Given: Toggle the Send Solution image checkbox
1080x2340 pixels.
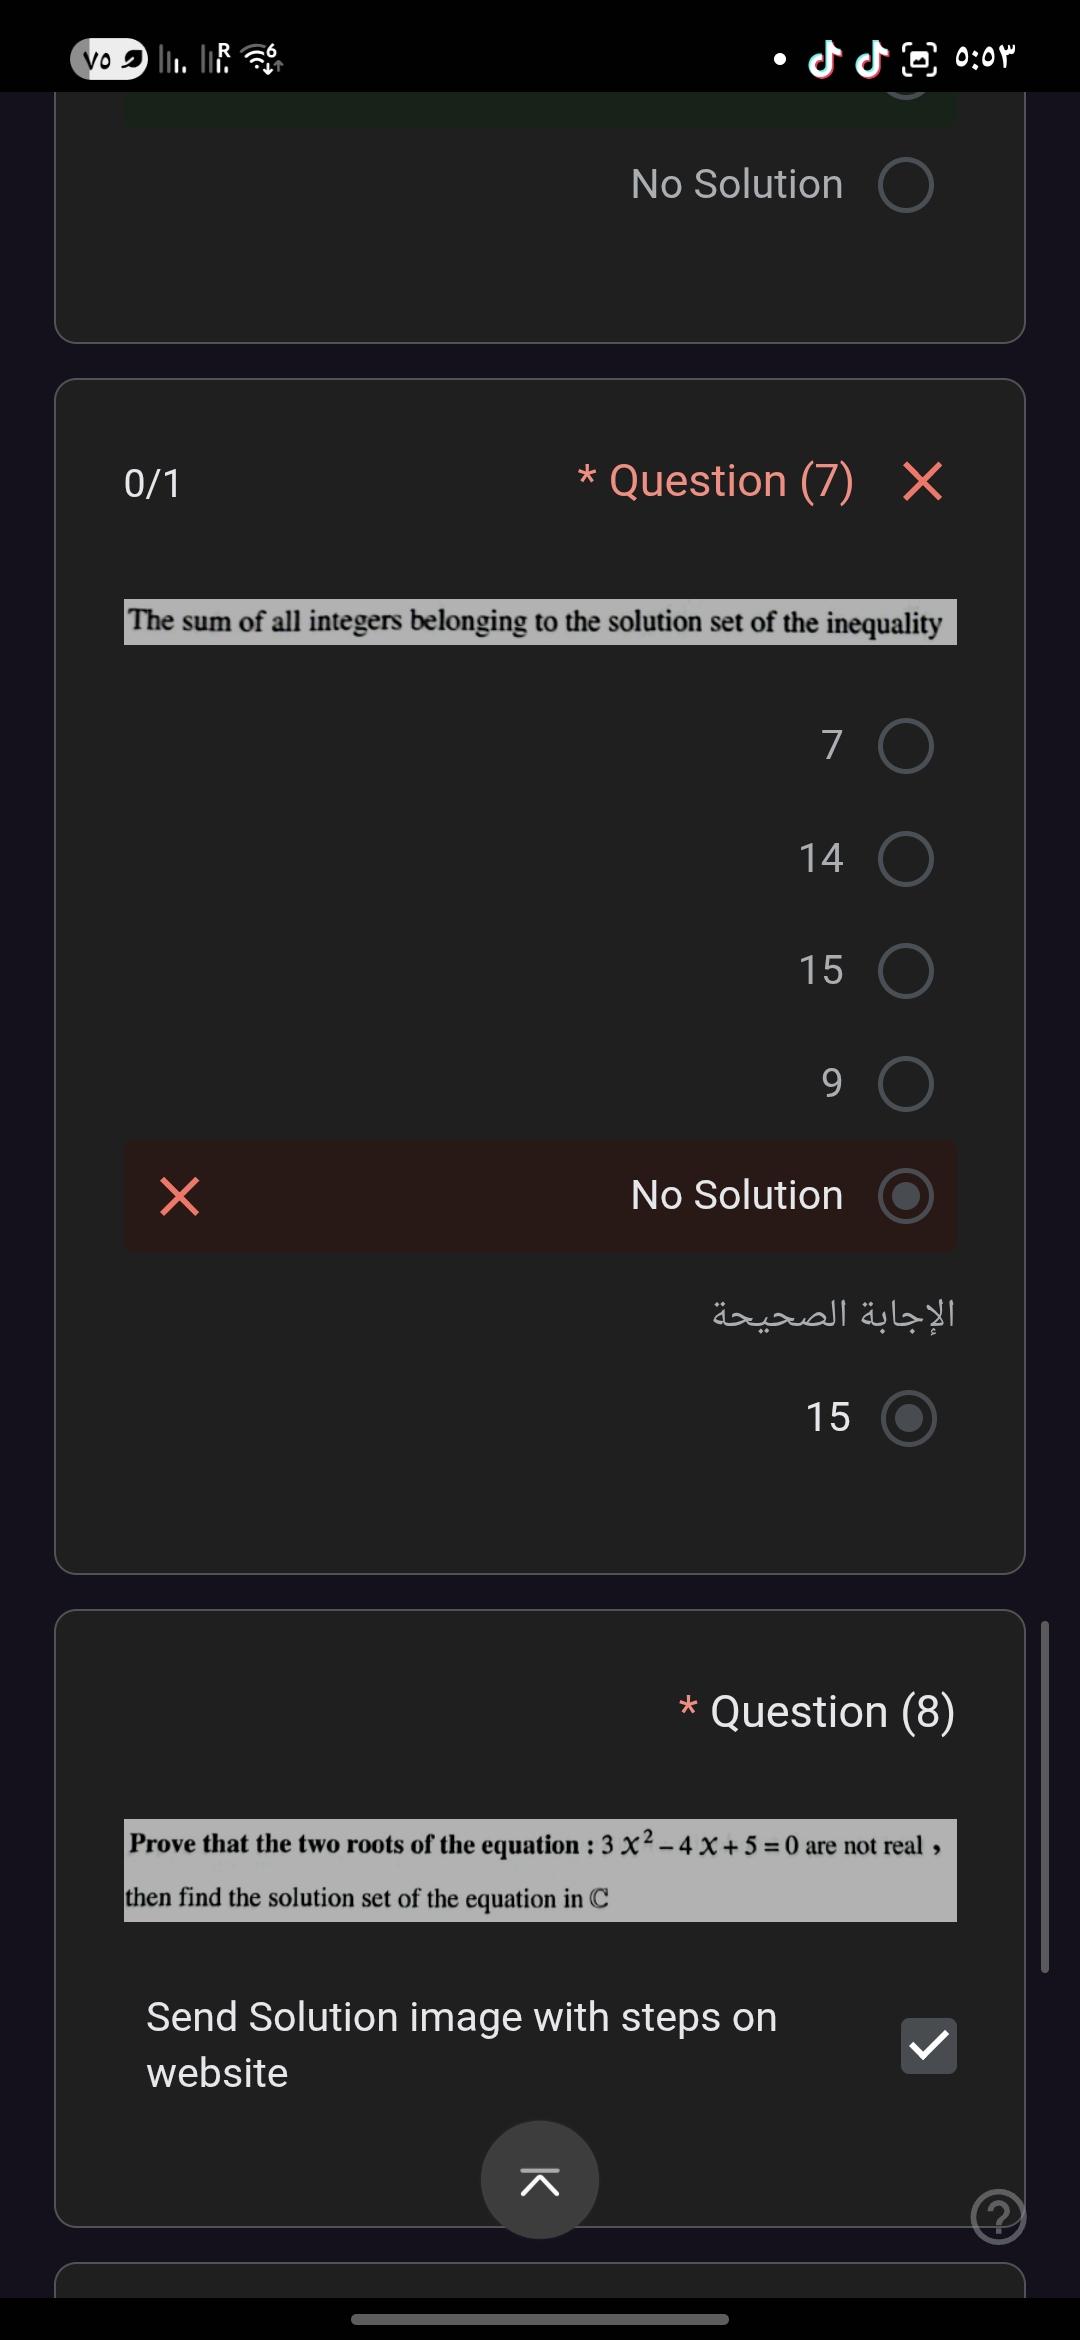Looking at the screenshot, I should (928, 2045).
